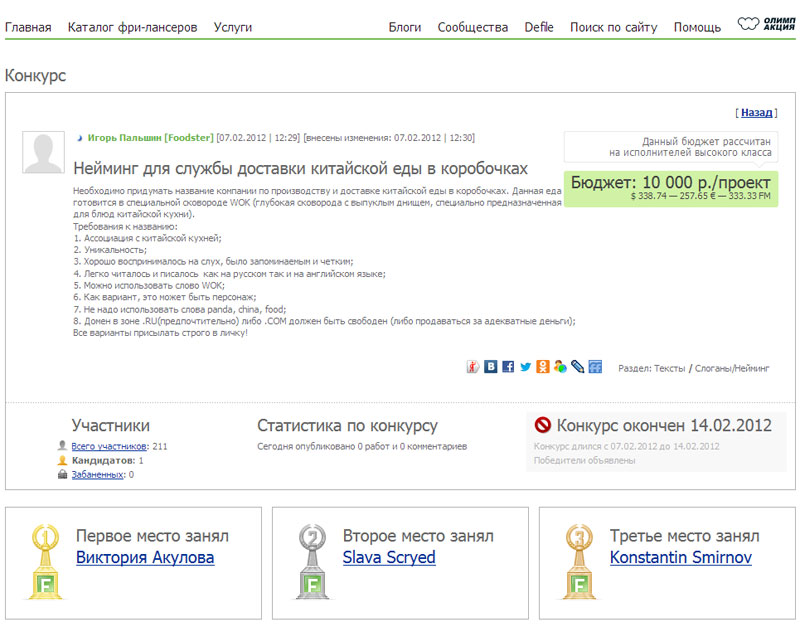The image size is (800, 627).
Task: Click Раздел: Тексты / Слоганы/Нейминг text
Action: [x=693, y=368]
